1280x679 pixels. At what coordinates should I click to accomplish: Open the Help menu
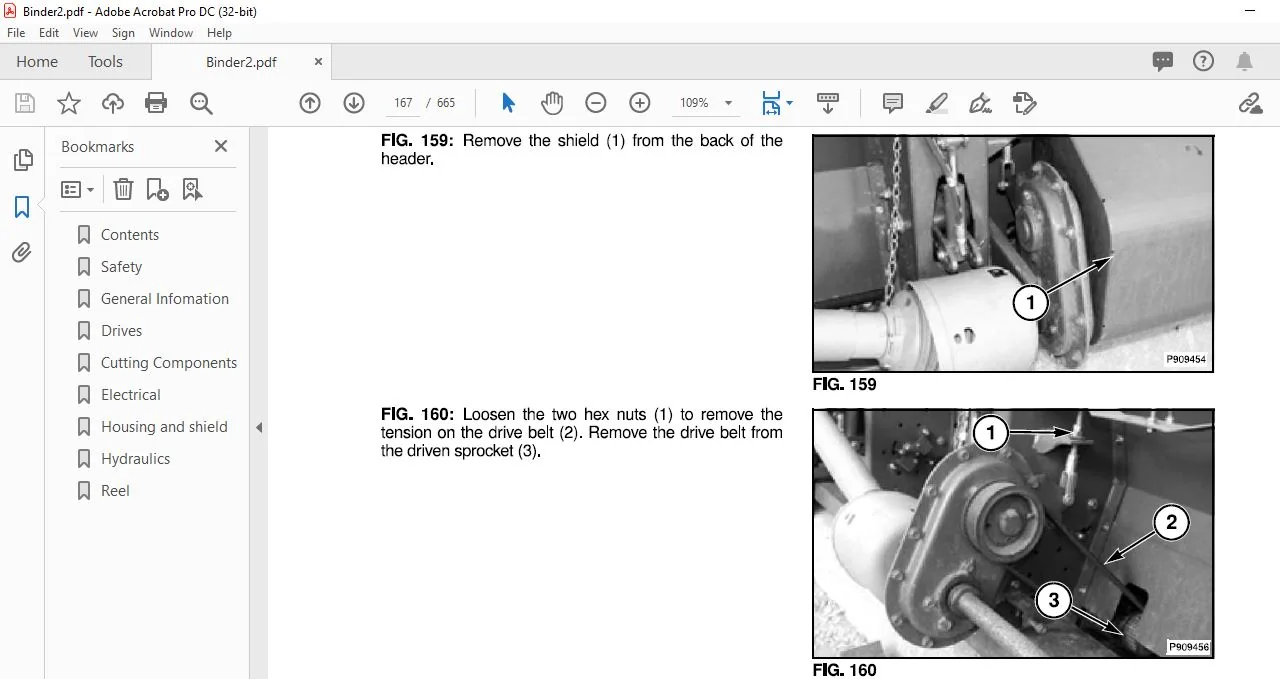pos(219,33)
